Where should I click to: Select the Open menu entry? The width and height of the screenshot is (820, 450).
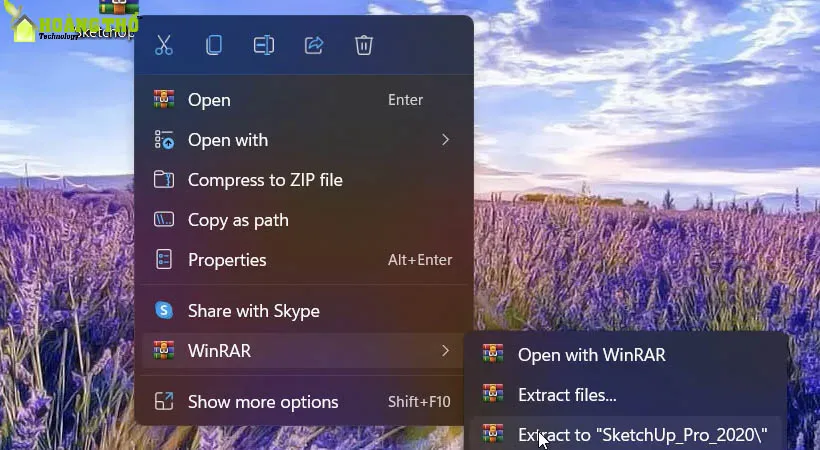point(303,100)
